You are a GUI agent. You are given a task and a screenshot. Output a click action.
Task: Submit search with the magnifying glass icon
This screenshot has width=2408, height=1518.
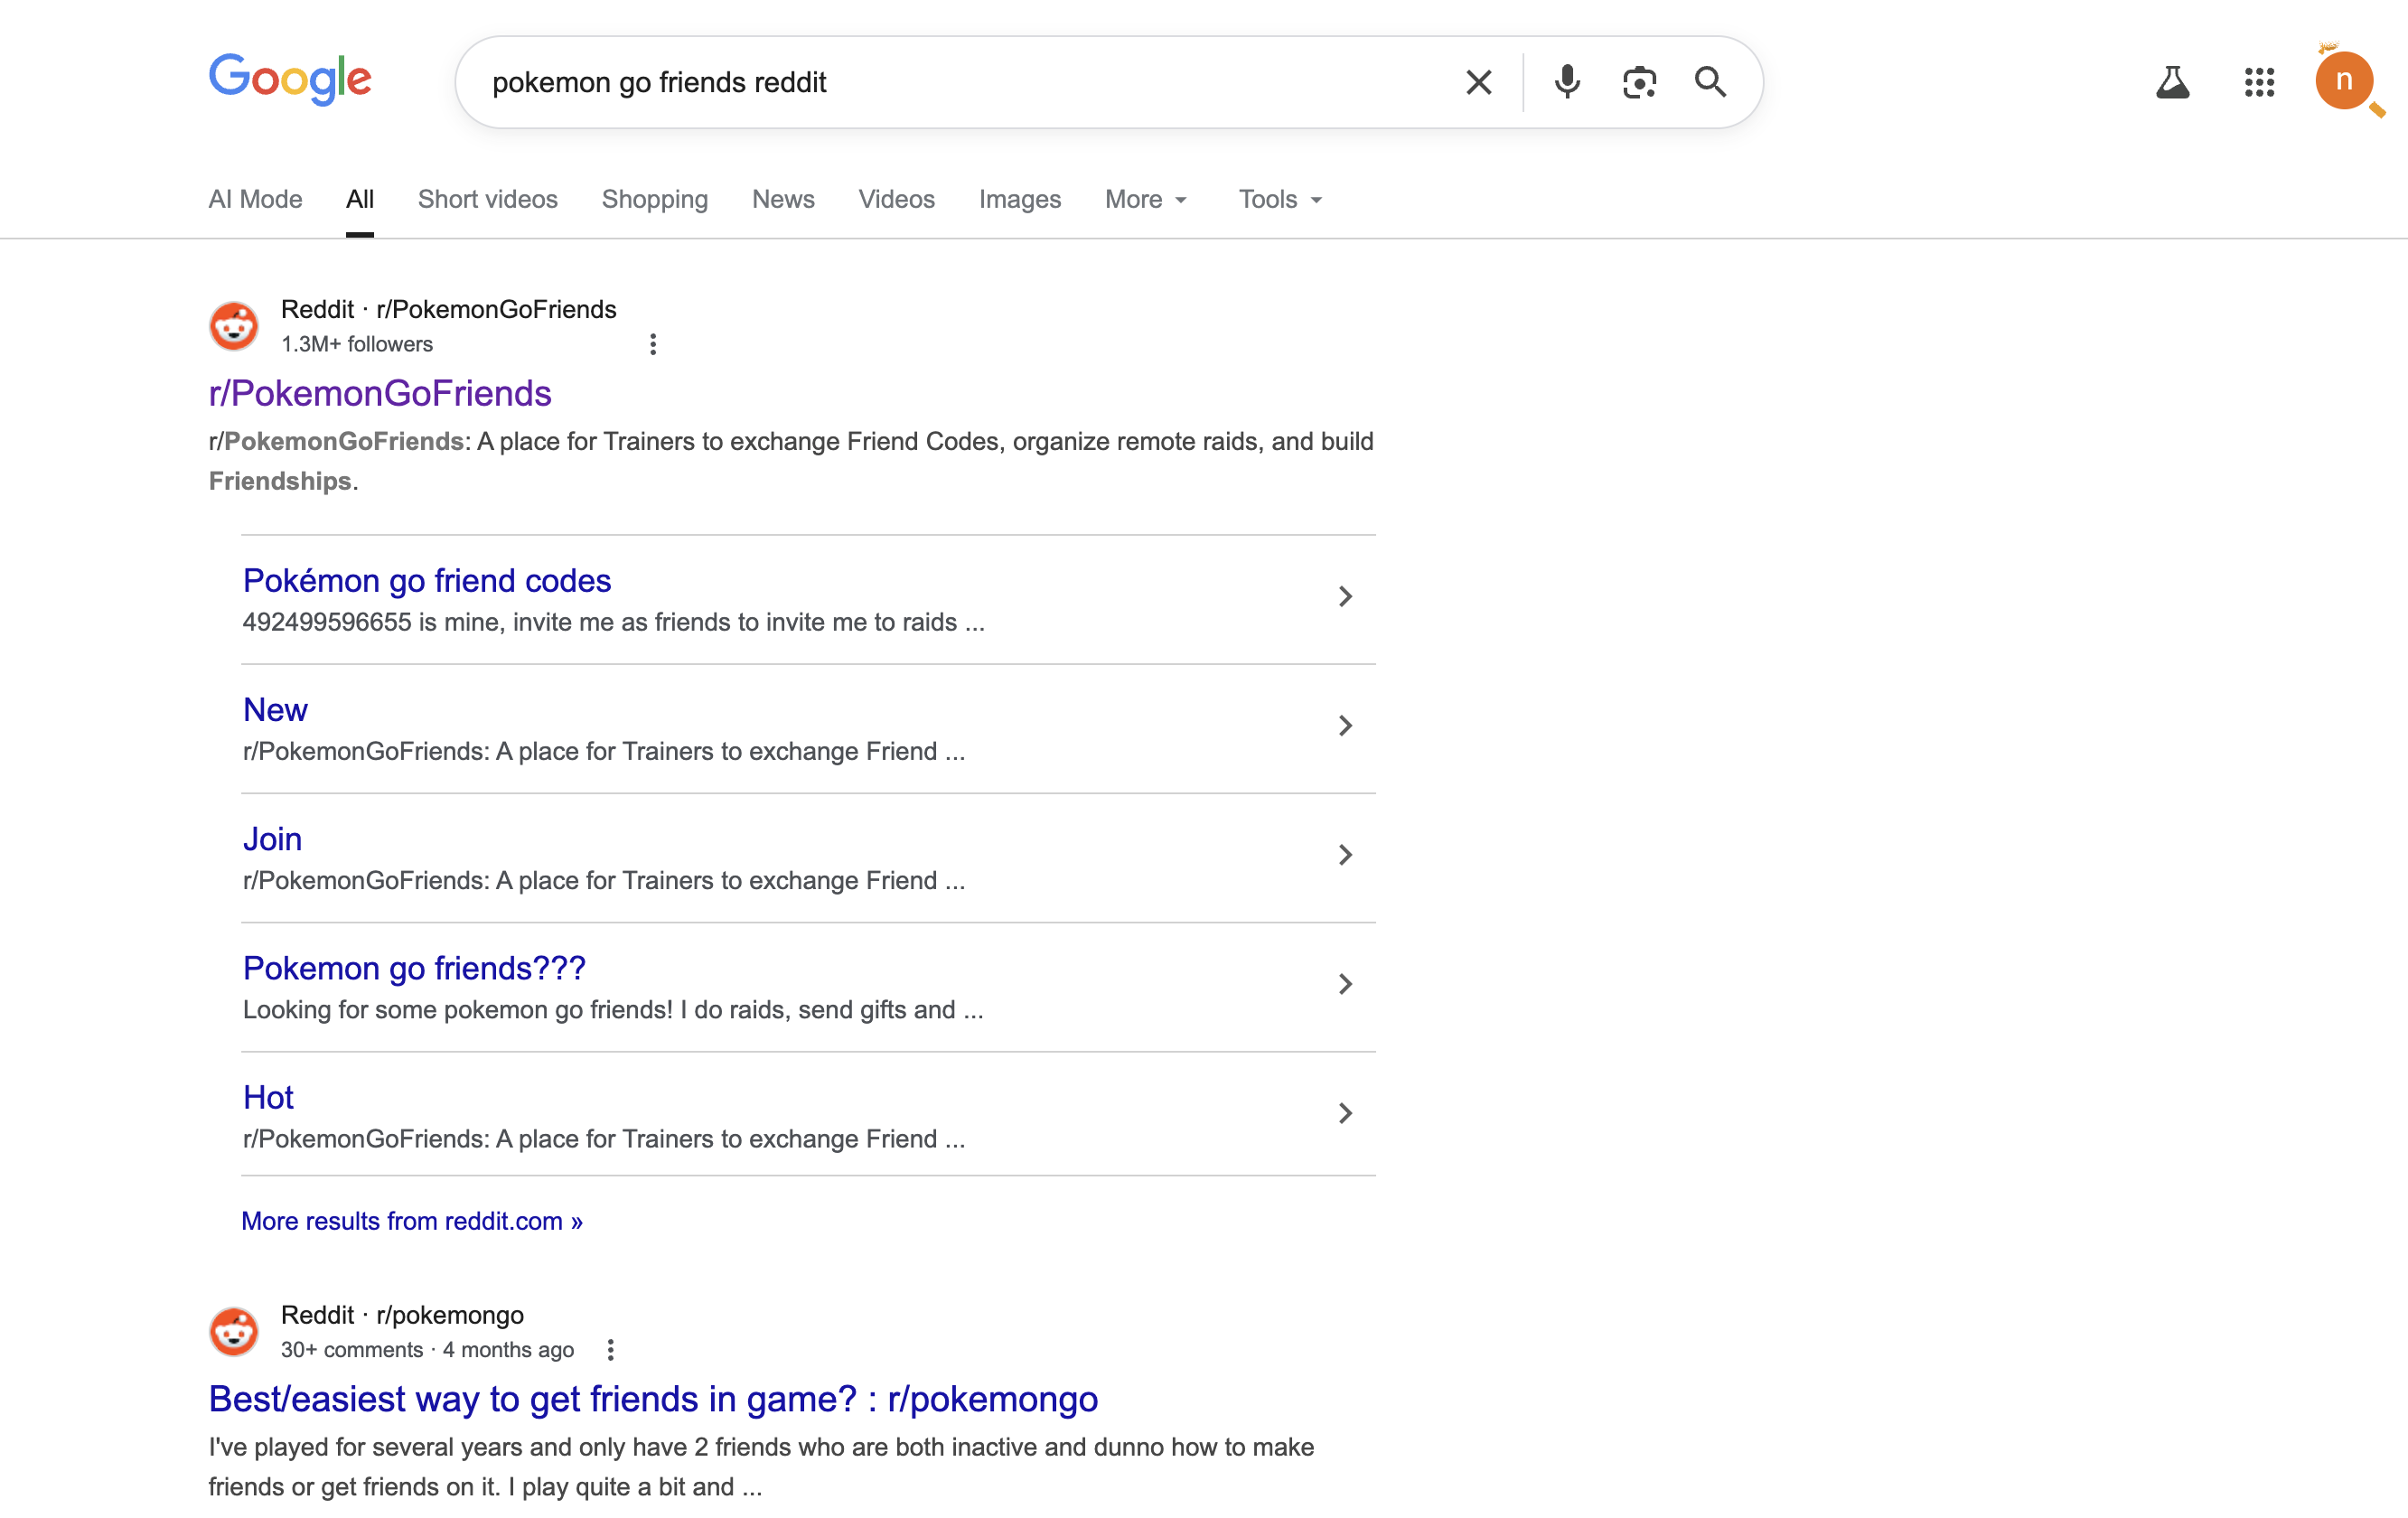1710,82
